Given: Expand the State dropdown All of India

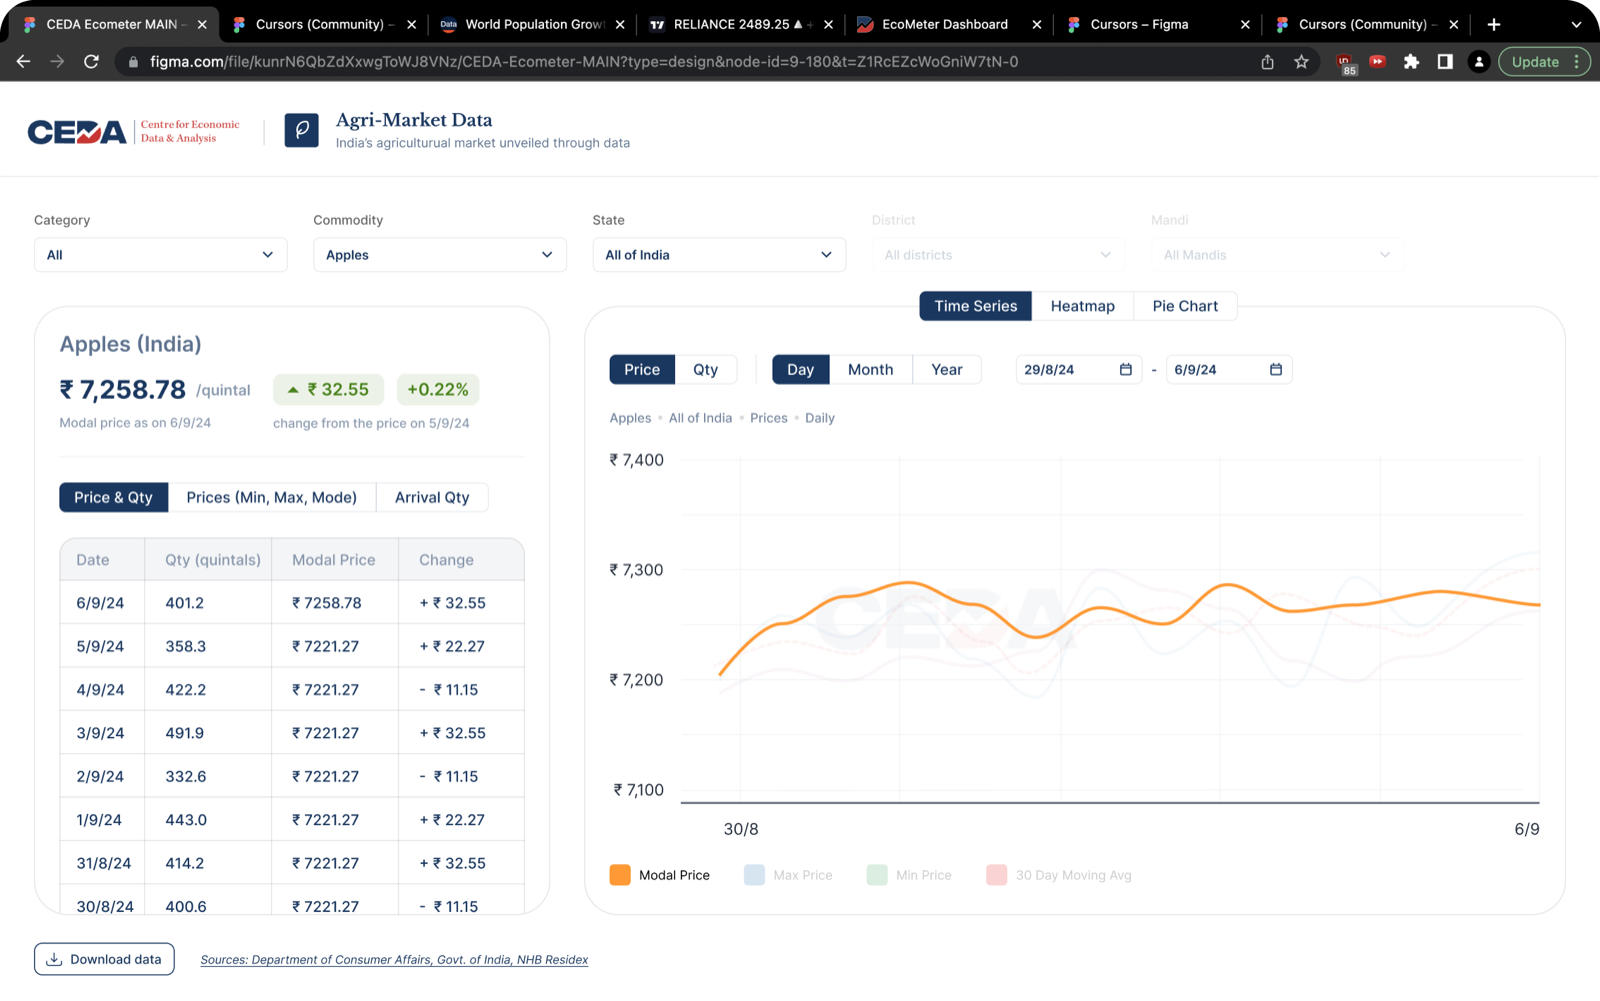Looking at the screenshot, I should (719, 255).
